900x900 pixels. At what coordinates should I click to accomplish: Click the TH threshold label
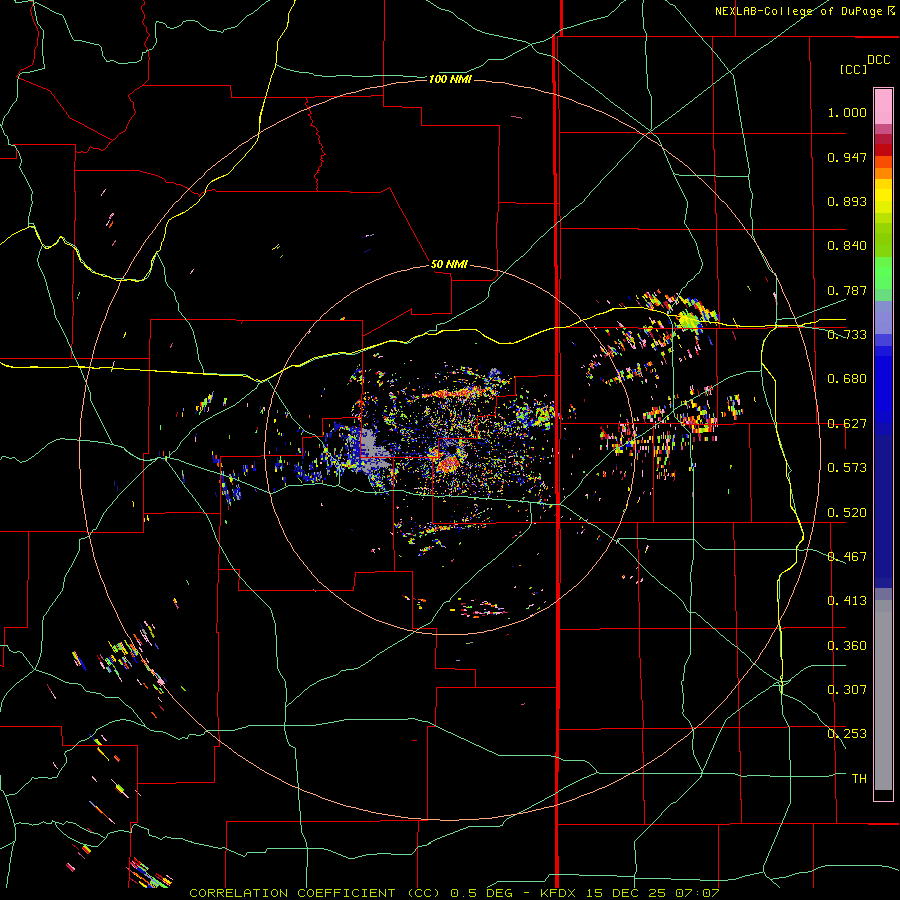tap(859, 779)
